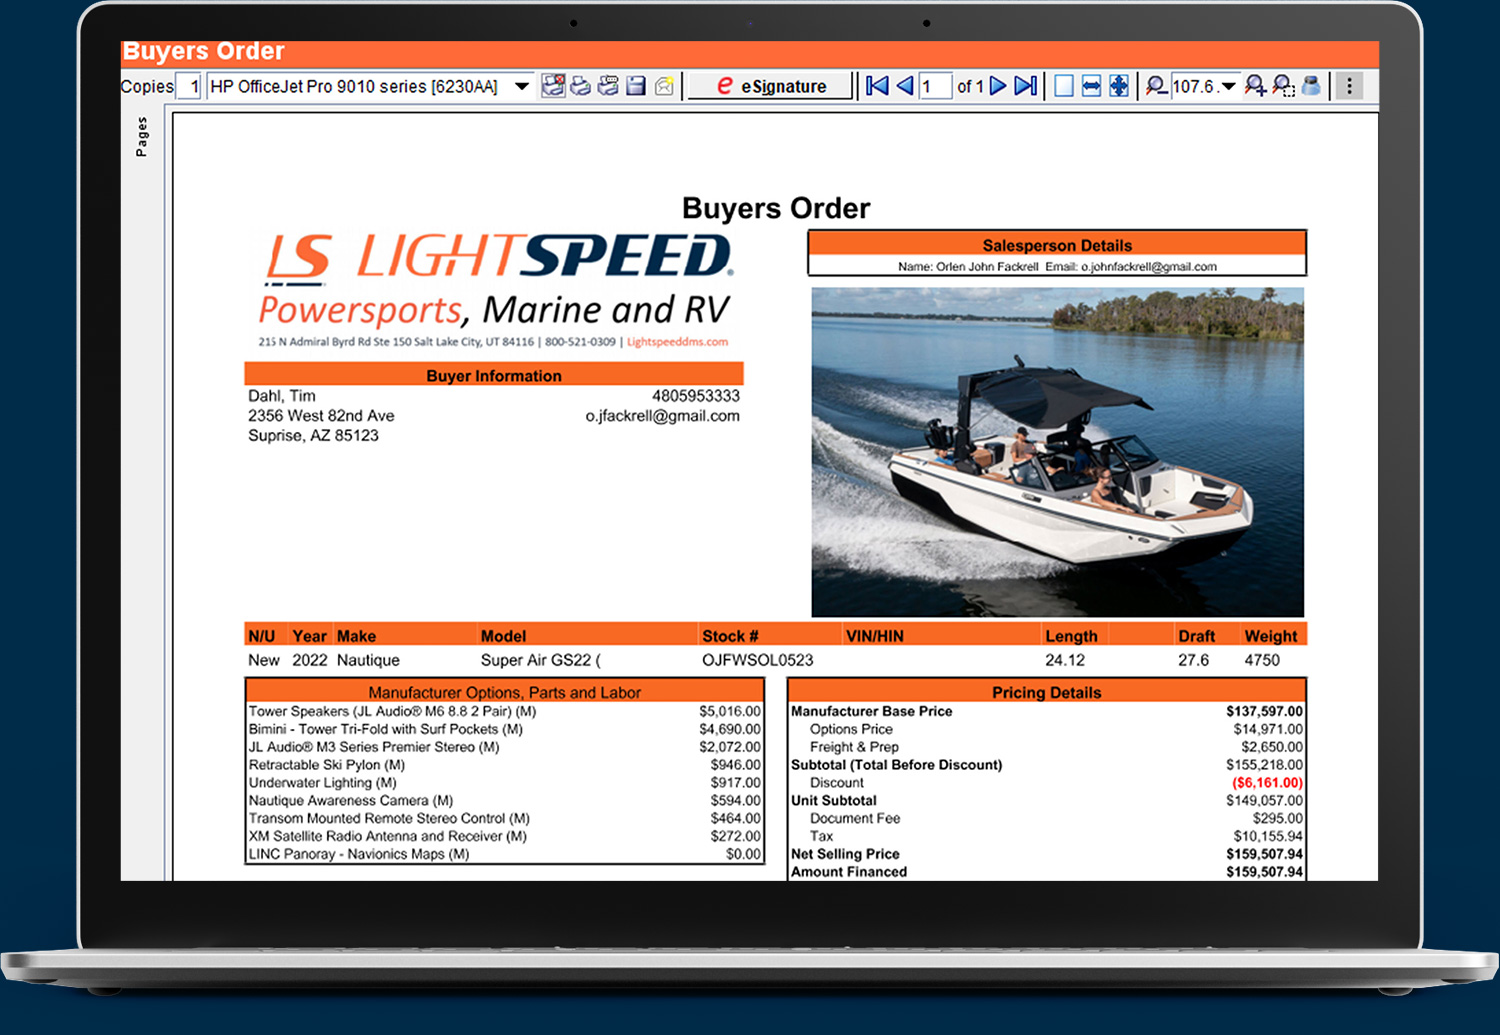Click the printer setup icon
Screen dimensions: 1500x1035
coord(553,86)
